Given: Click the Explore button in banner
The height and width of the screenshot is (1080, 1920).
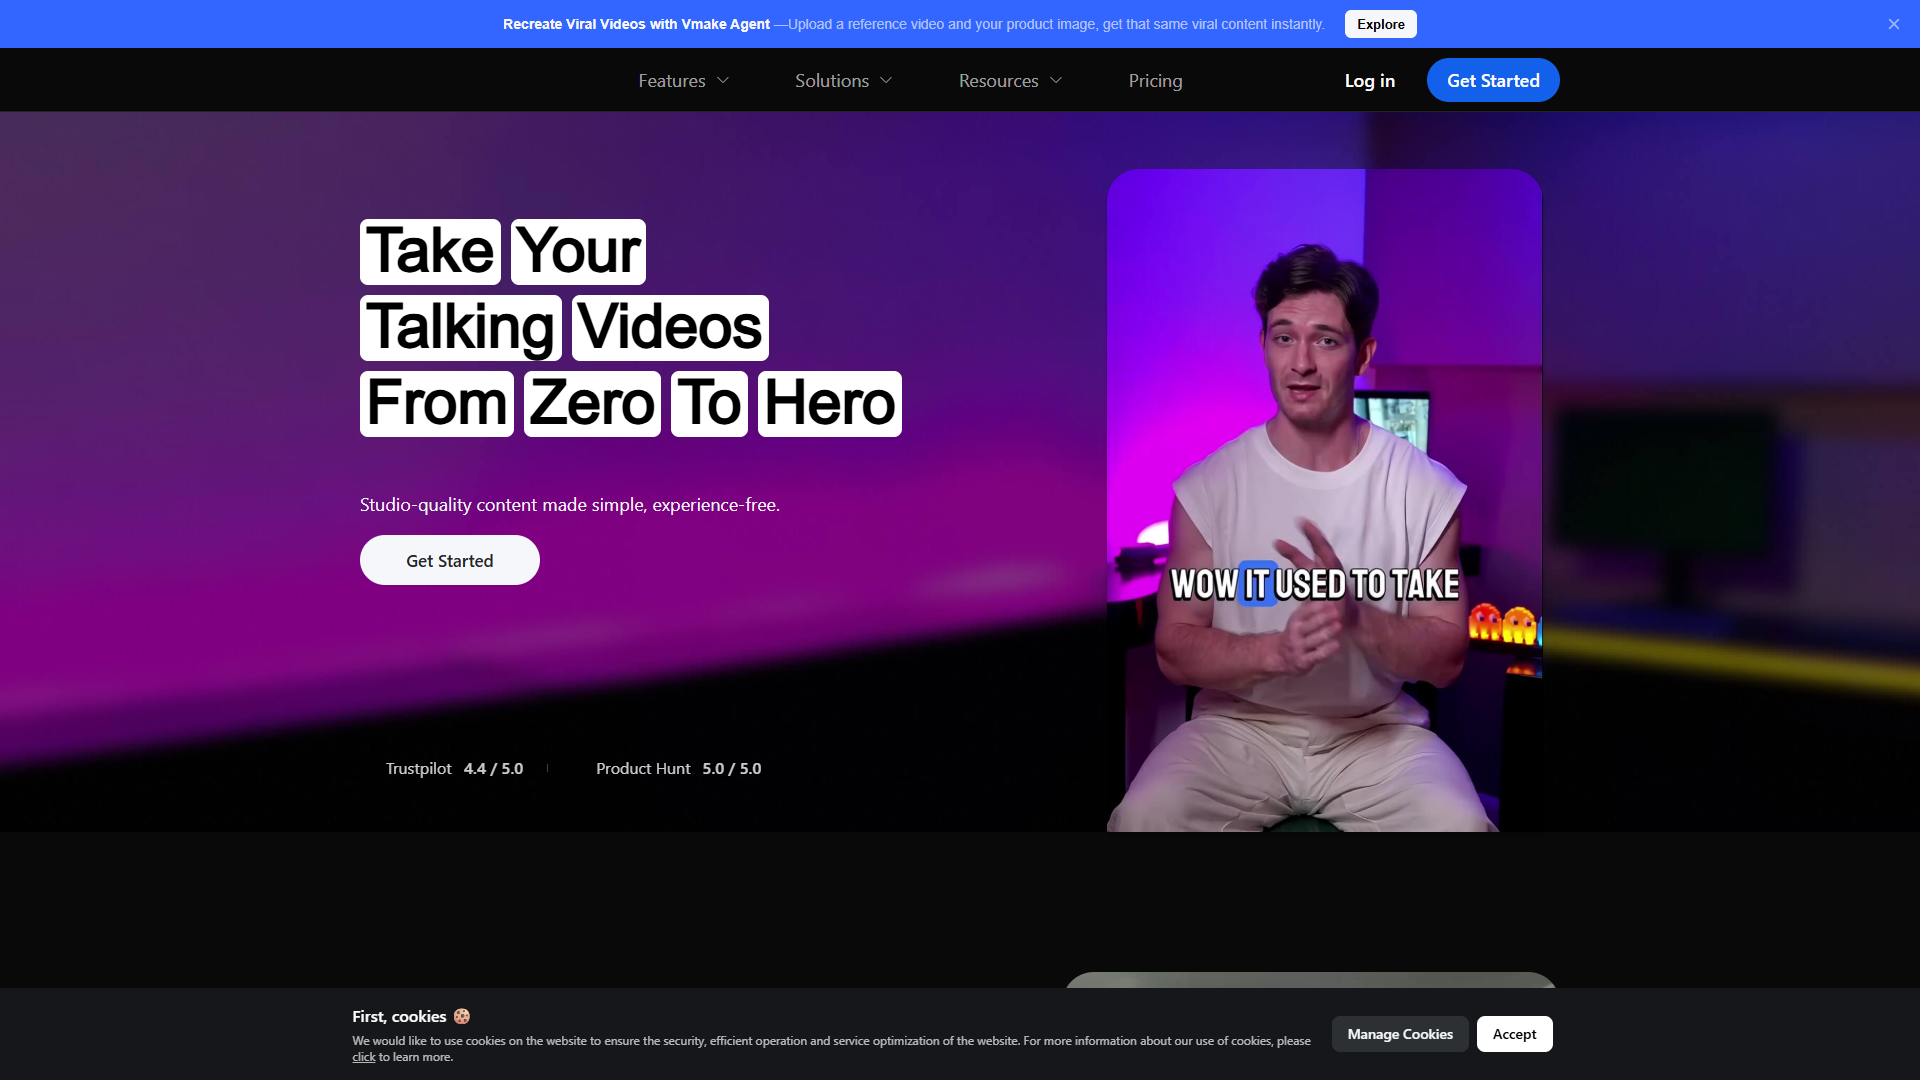Looking at the screenshot, I should coord(1380,24).
